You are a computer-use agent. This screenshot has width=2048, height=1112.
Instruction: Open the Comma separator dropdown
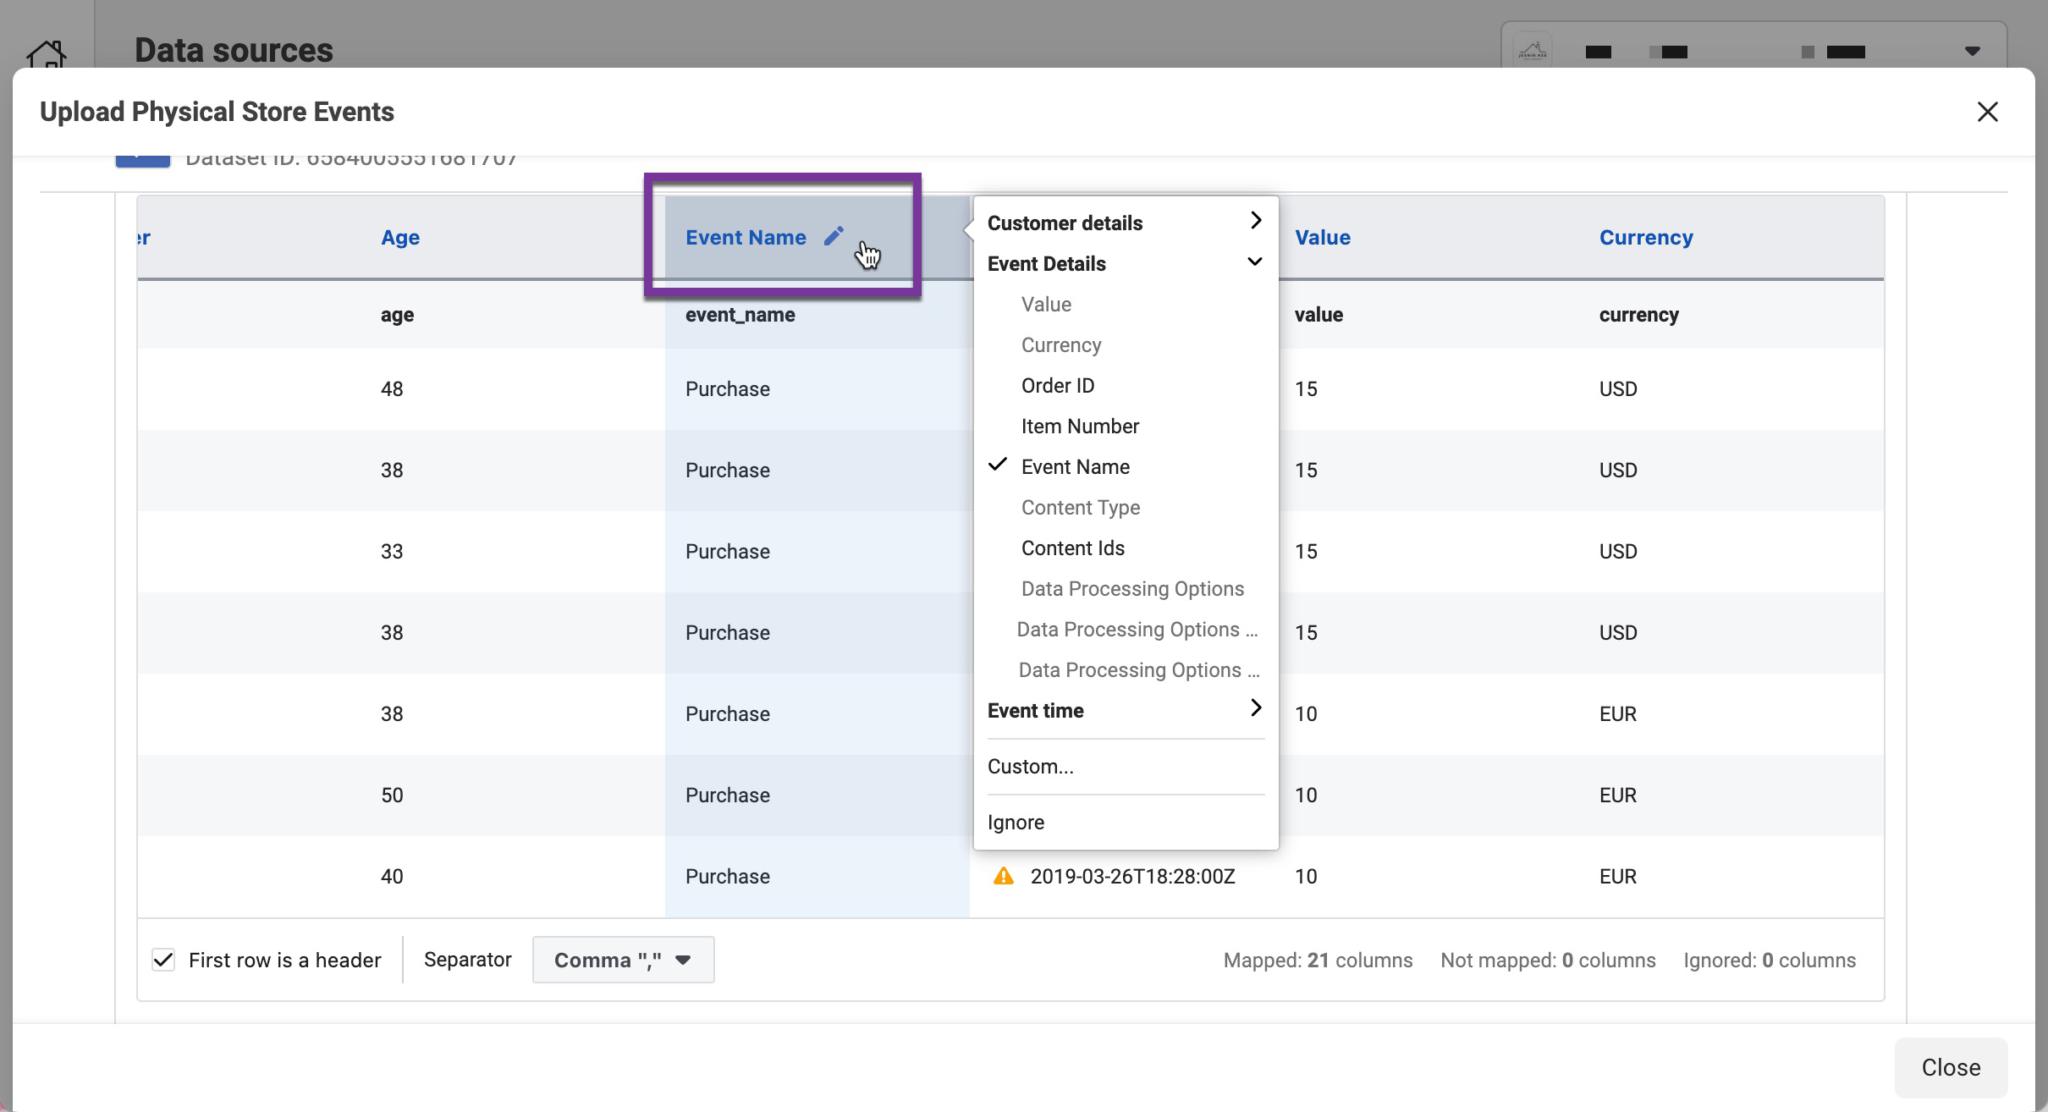622,959
